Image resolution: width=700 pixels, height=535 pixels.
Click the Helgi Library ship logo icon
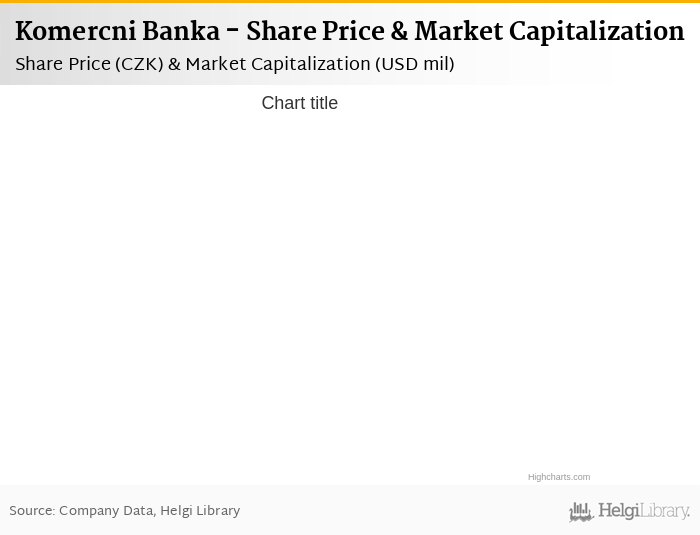(x=581, y=512)
